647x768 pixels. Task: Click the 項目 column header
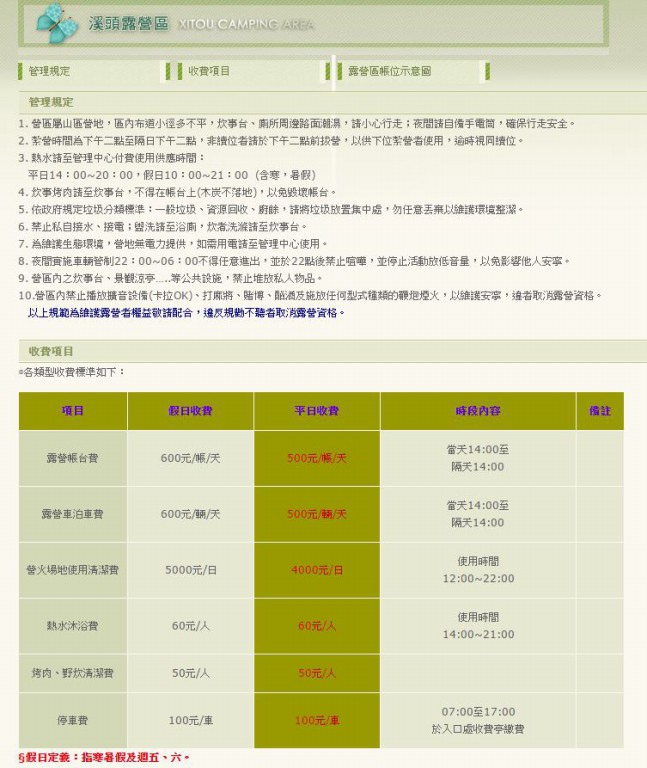click(72, 410)
